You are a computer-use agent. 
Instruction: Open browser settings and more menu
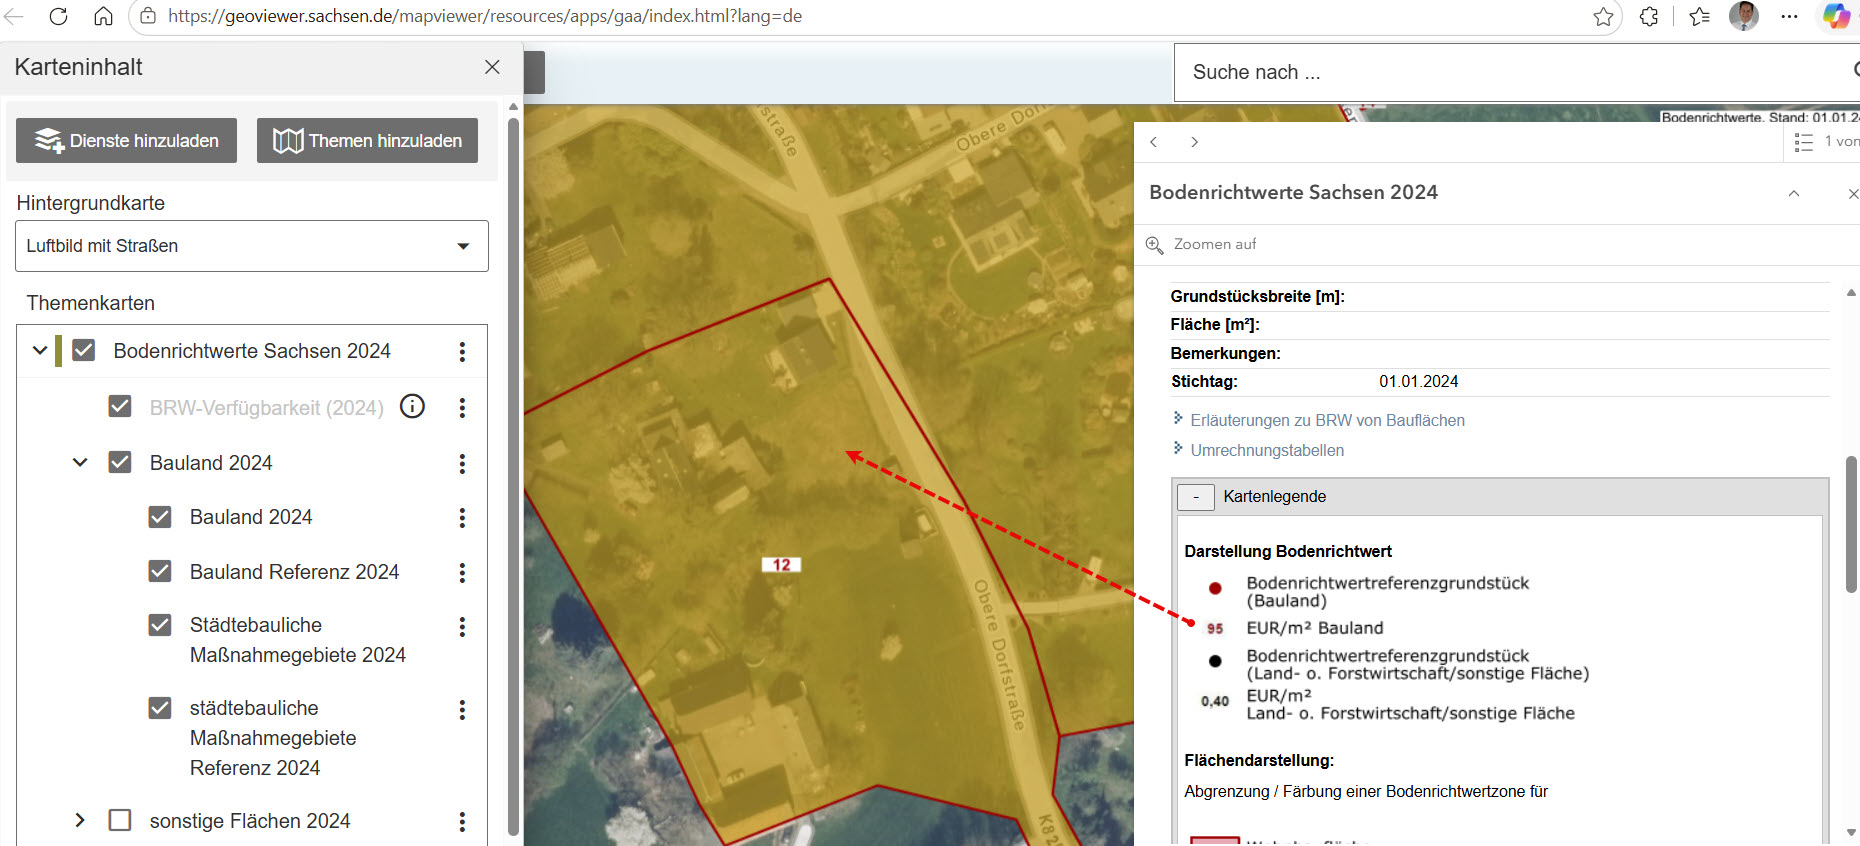click(1790, 16)
